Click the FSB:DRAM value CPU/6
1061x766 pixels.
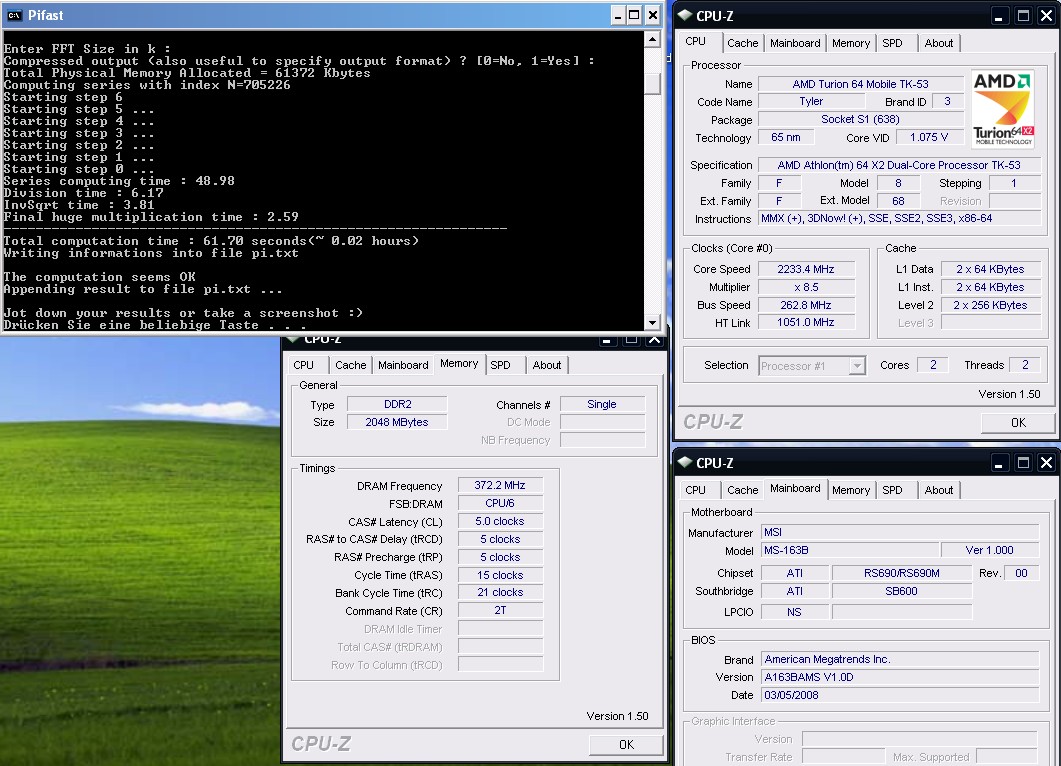click(500, 503)
